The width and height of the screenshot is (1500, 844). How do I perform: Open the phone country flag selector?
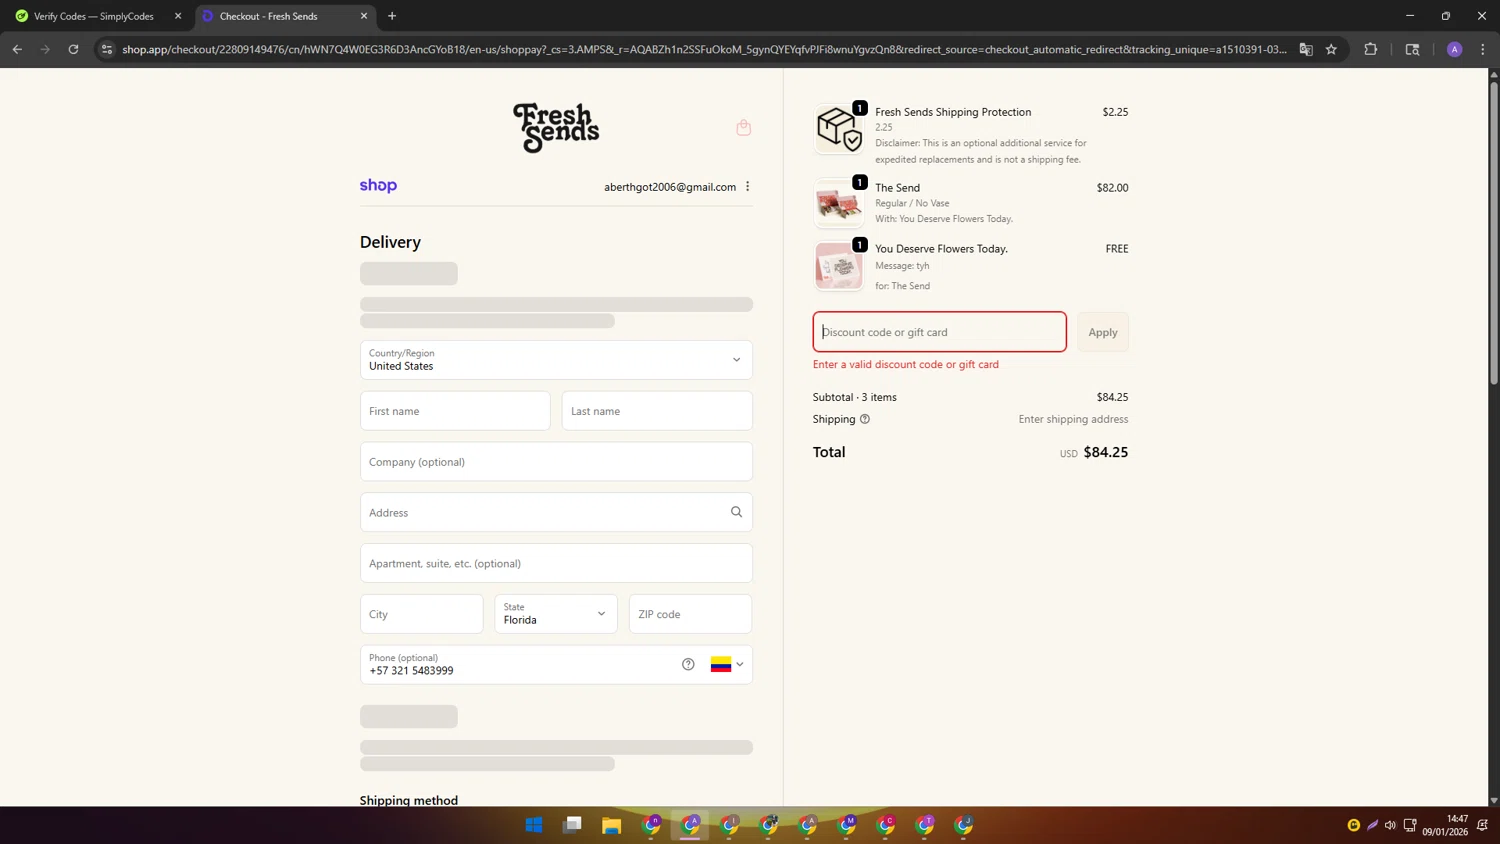(727, 664)
